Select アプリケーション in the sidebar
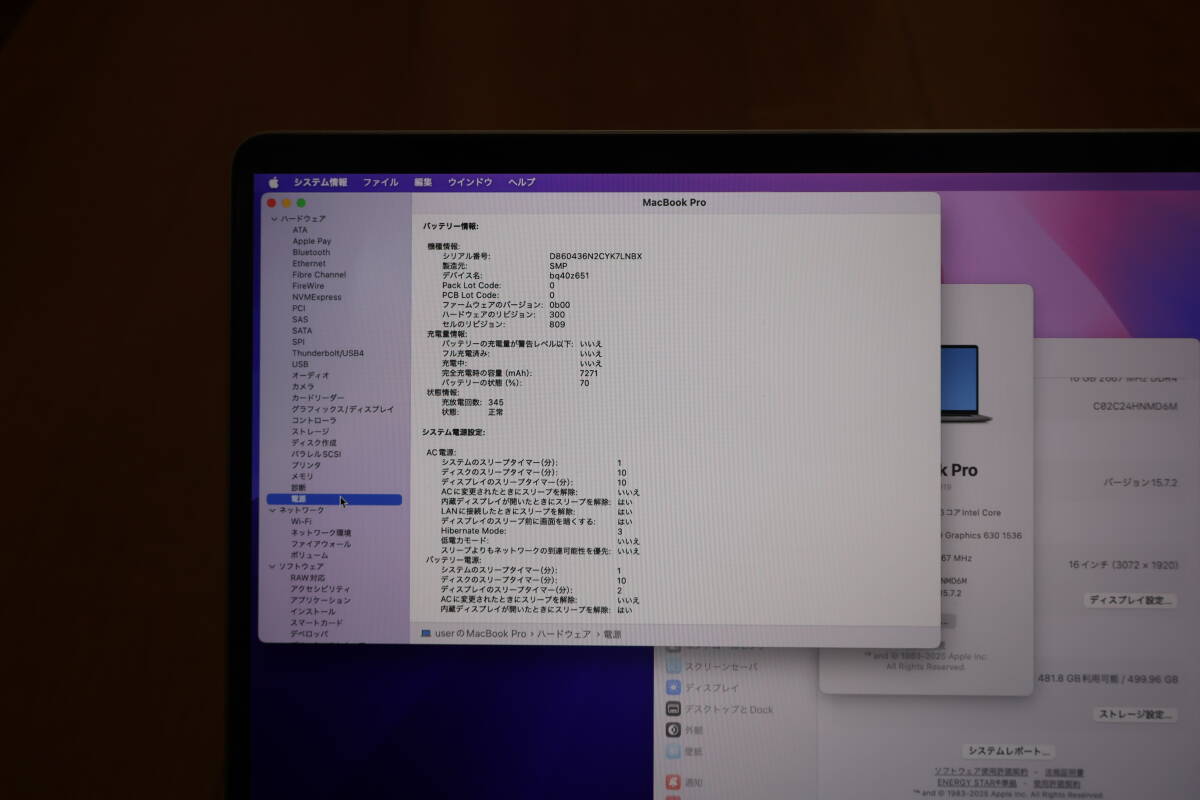This screenshot has width=1200, height=800. coord(321,600)
